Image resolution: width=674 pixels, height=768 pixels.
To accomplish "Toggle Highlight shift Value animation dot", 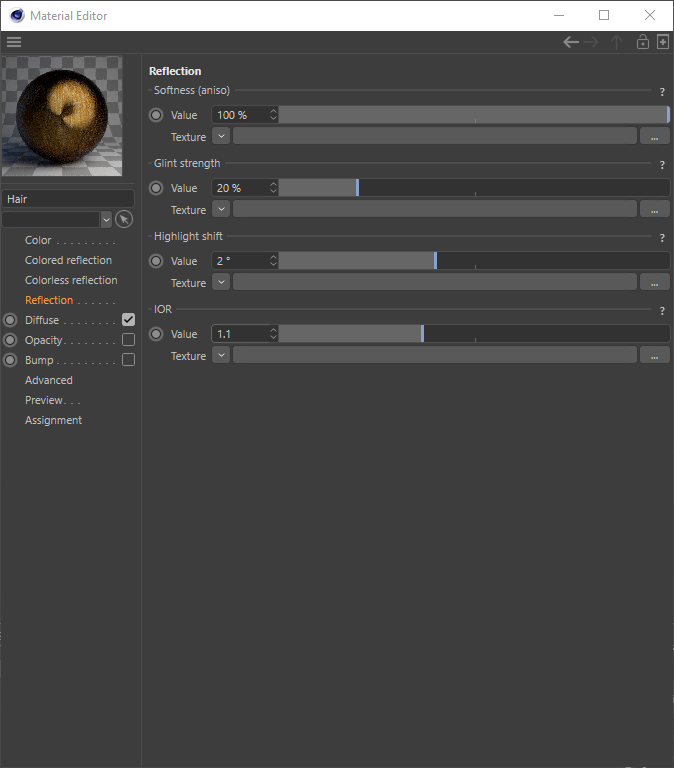I will 156,261.
